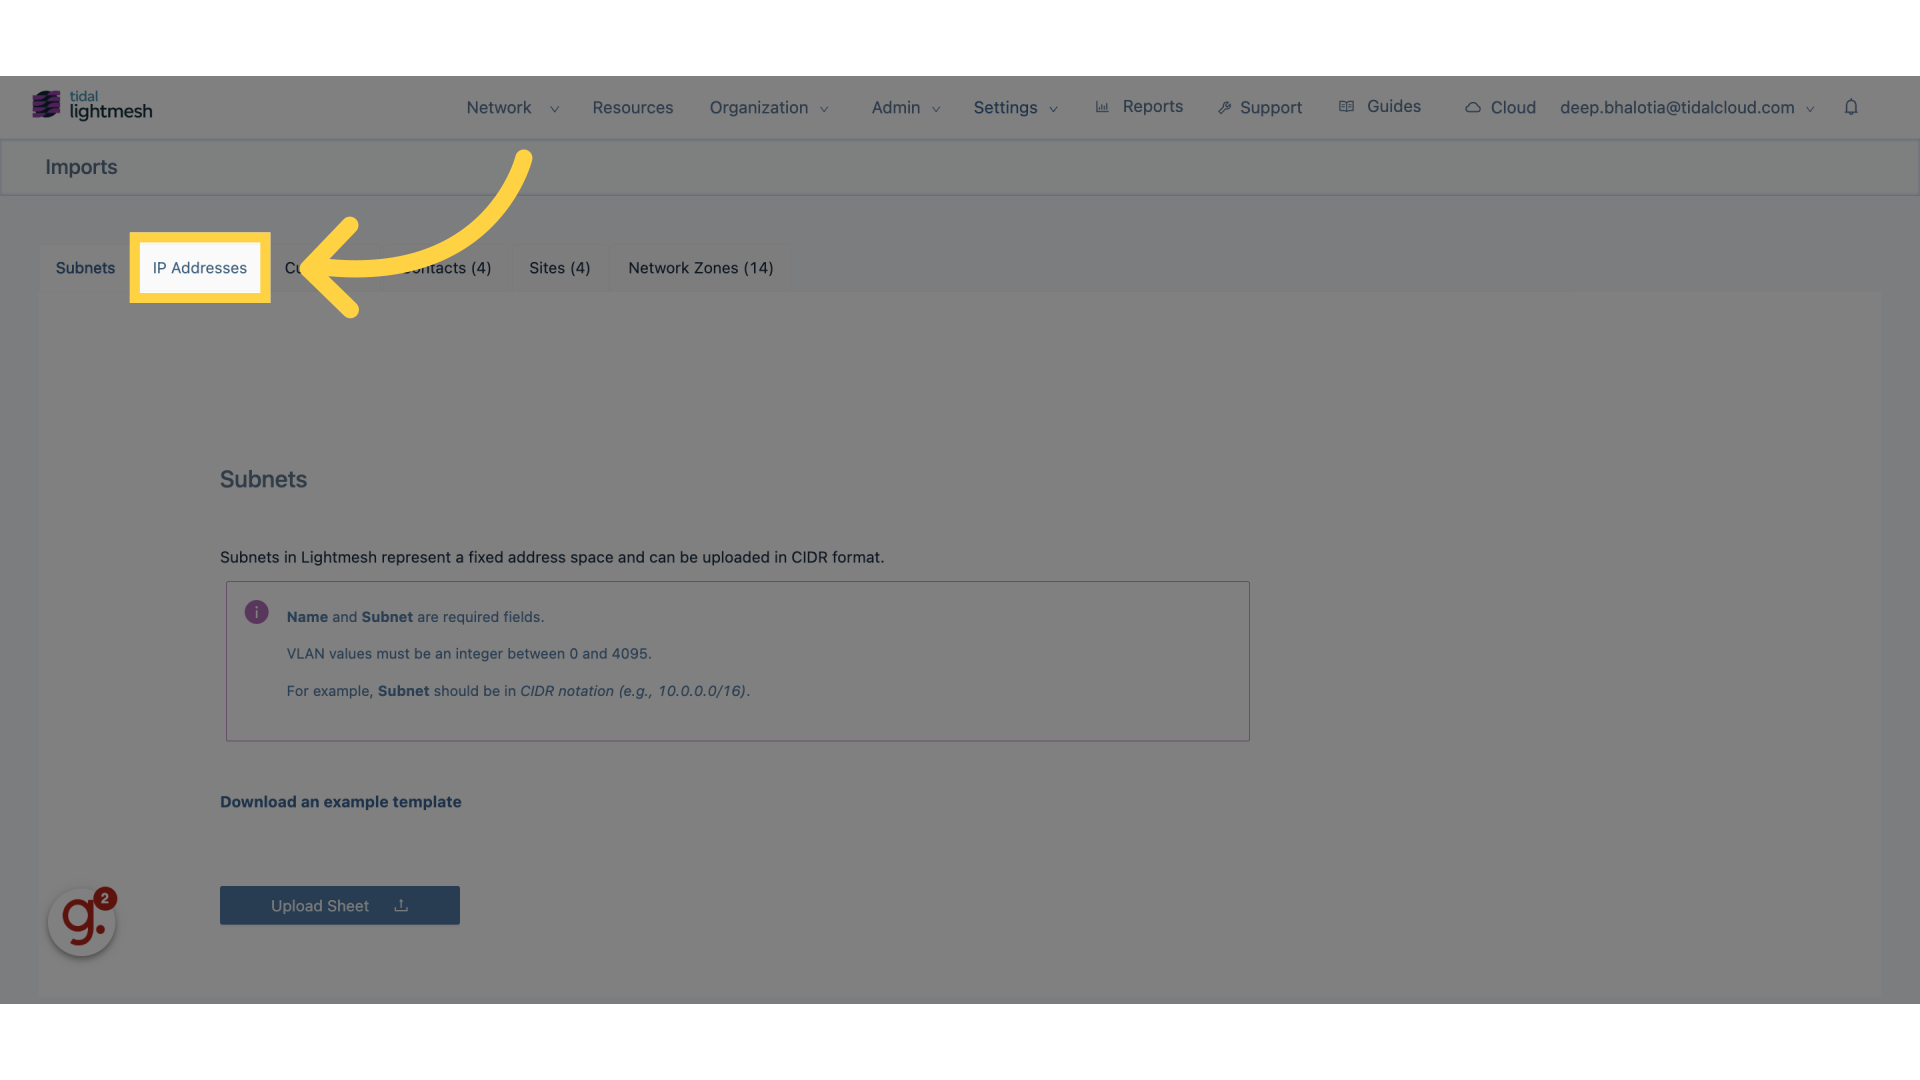1920x1080 pixels.
Task: Click the user account email dropdown
Action: pyautogui.click(x=1688, y=107)
